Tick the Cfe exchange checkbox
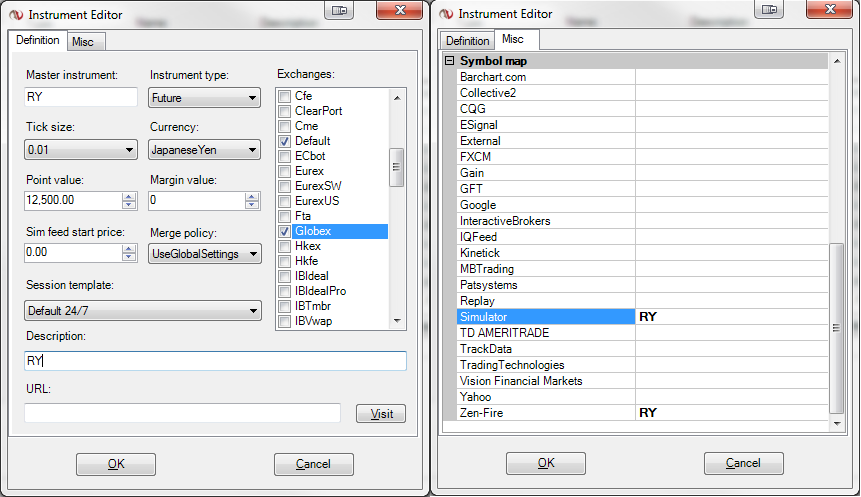Screen dimensions: 861x497 284,96
